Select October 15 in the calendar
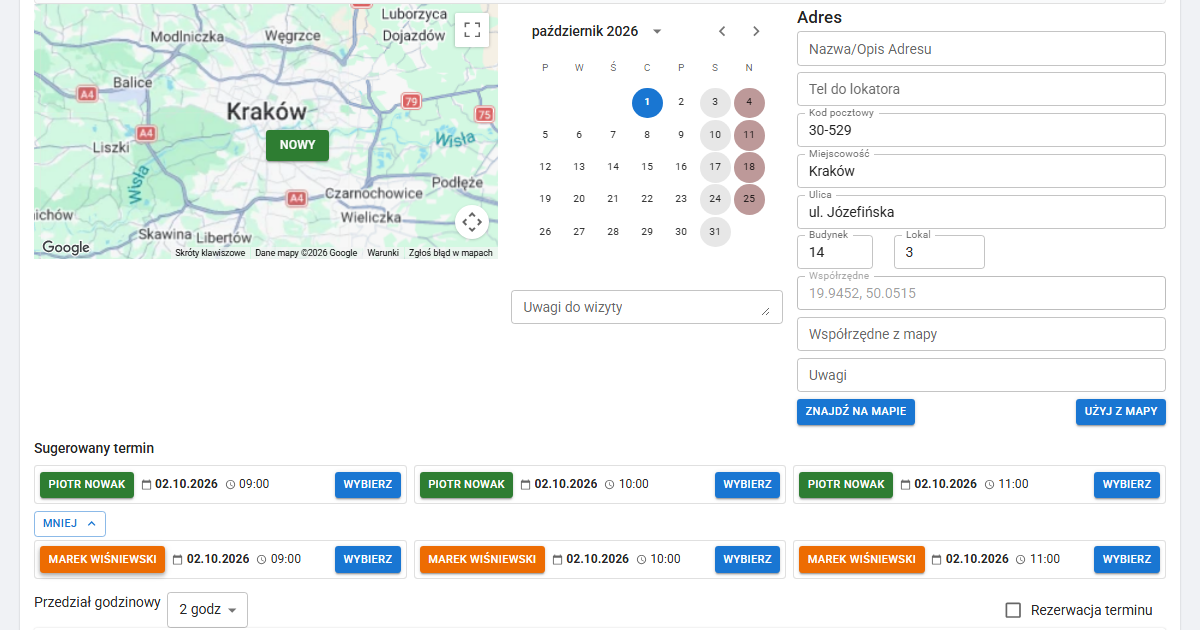This screenshot has height=630, width=1200. tap(647, 167)
